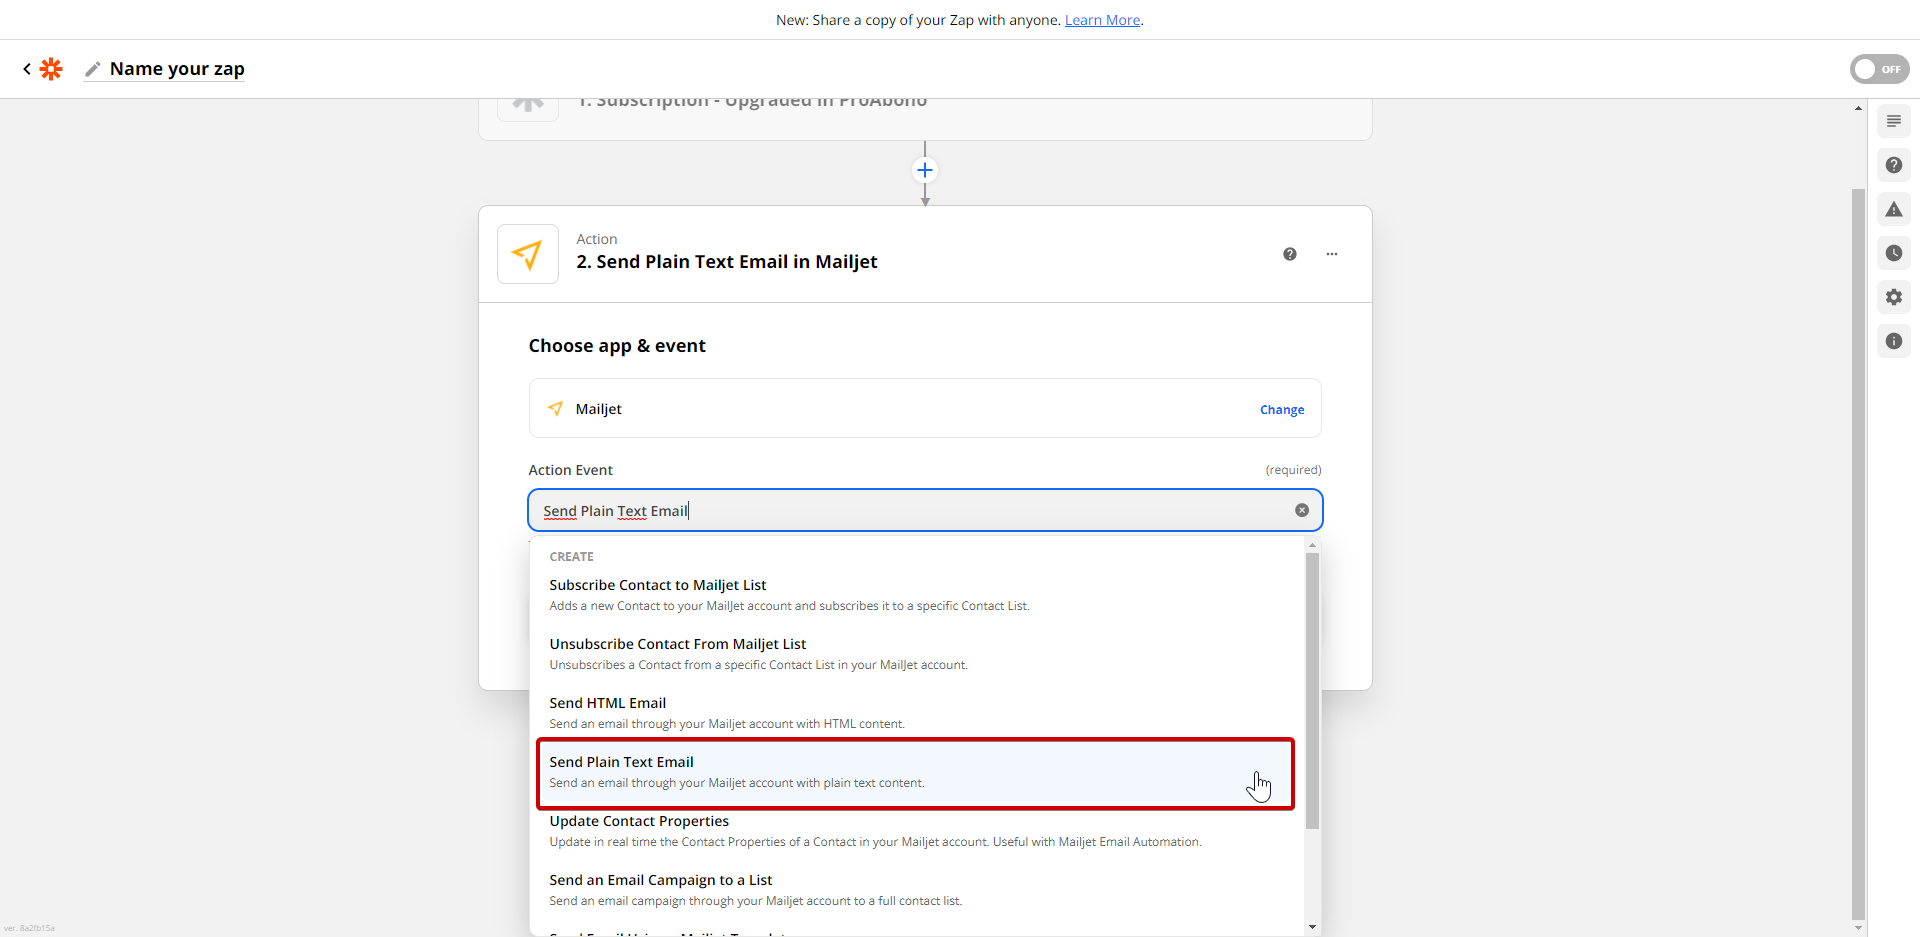This screenshot has height=937, width=1920.
Task: Click the 'Send Plain Text Email in Mailjet' step title
Action: coord(726,262)
